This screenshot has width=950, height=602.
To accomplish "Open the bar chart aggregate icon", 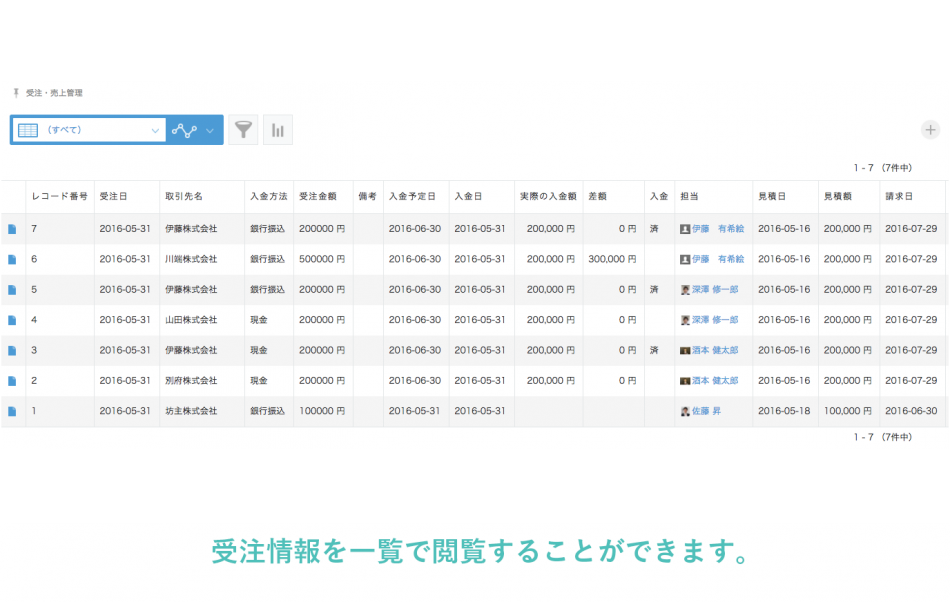I will (x=278, y=130).
